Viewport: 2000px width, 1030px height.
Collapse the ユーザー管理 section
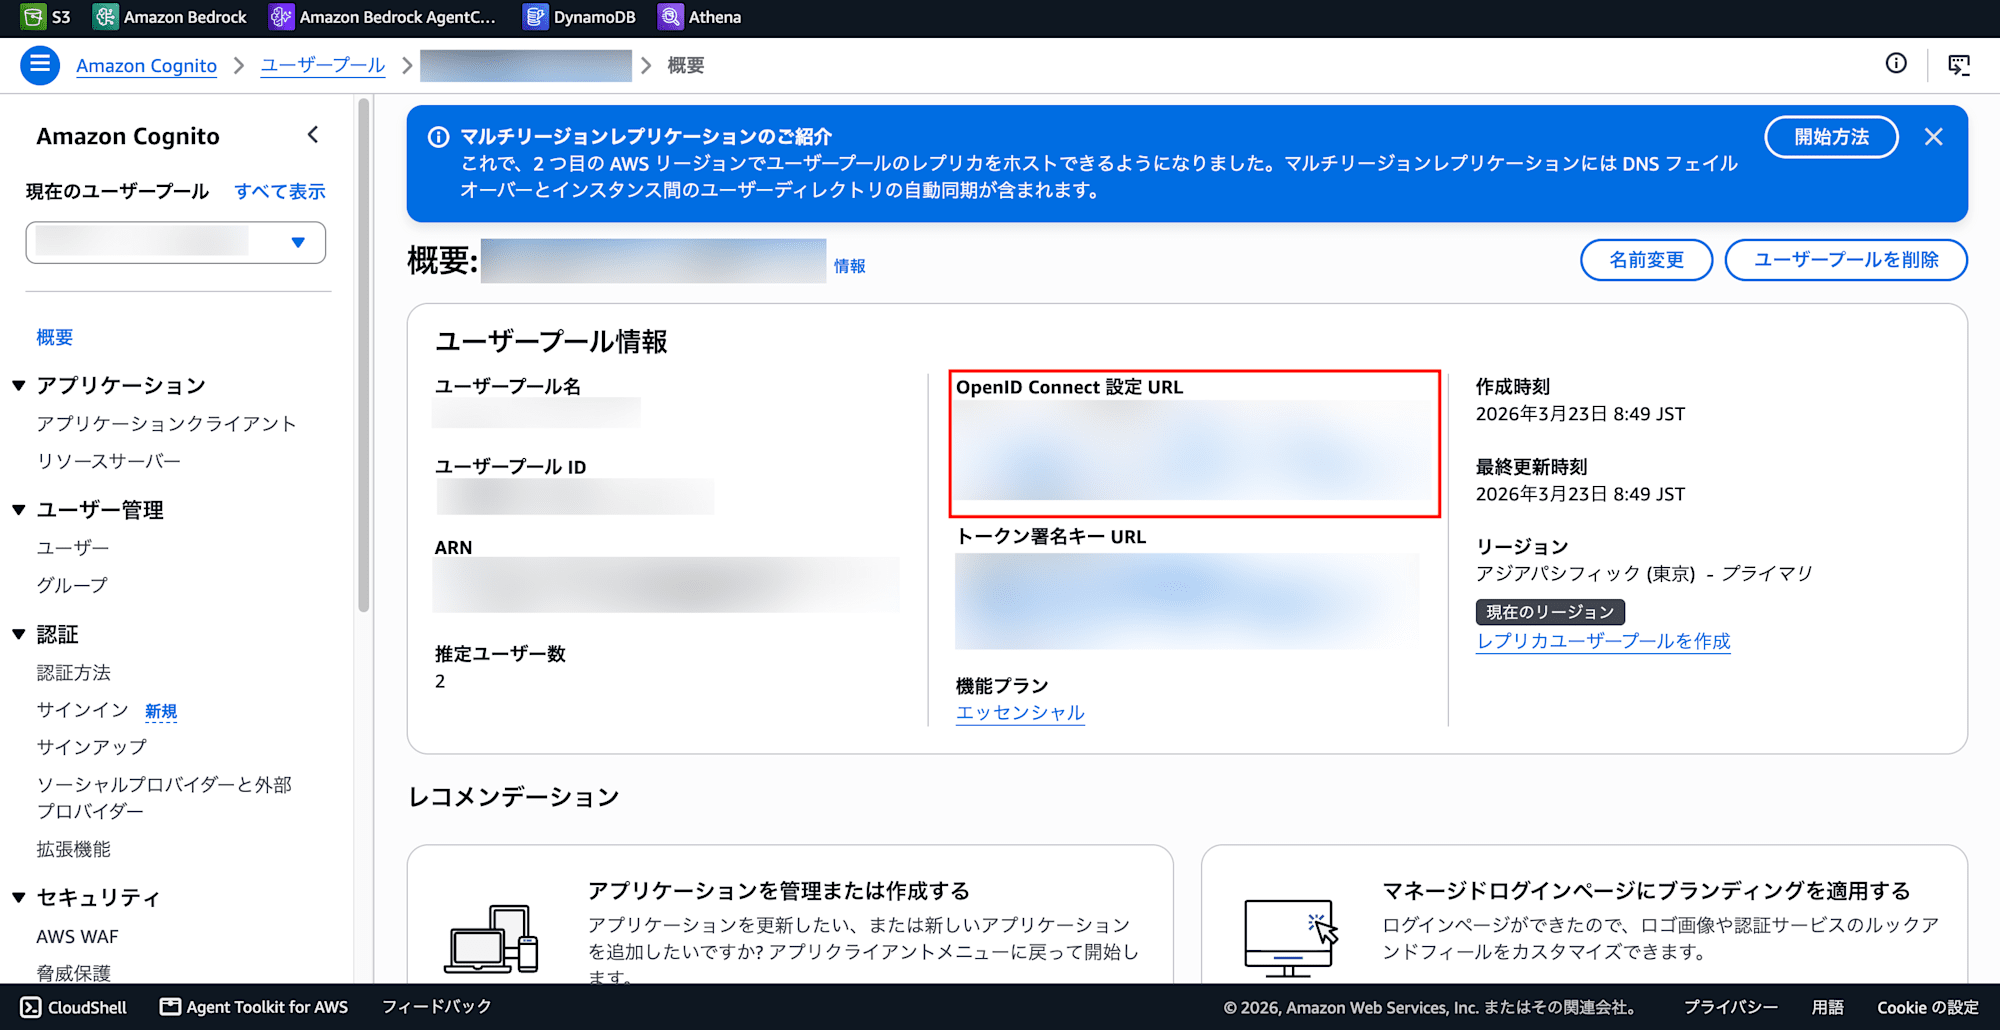click(18, 510)
